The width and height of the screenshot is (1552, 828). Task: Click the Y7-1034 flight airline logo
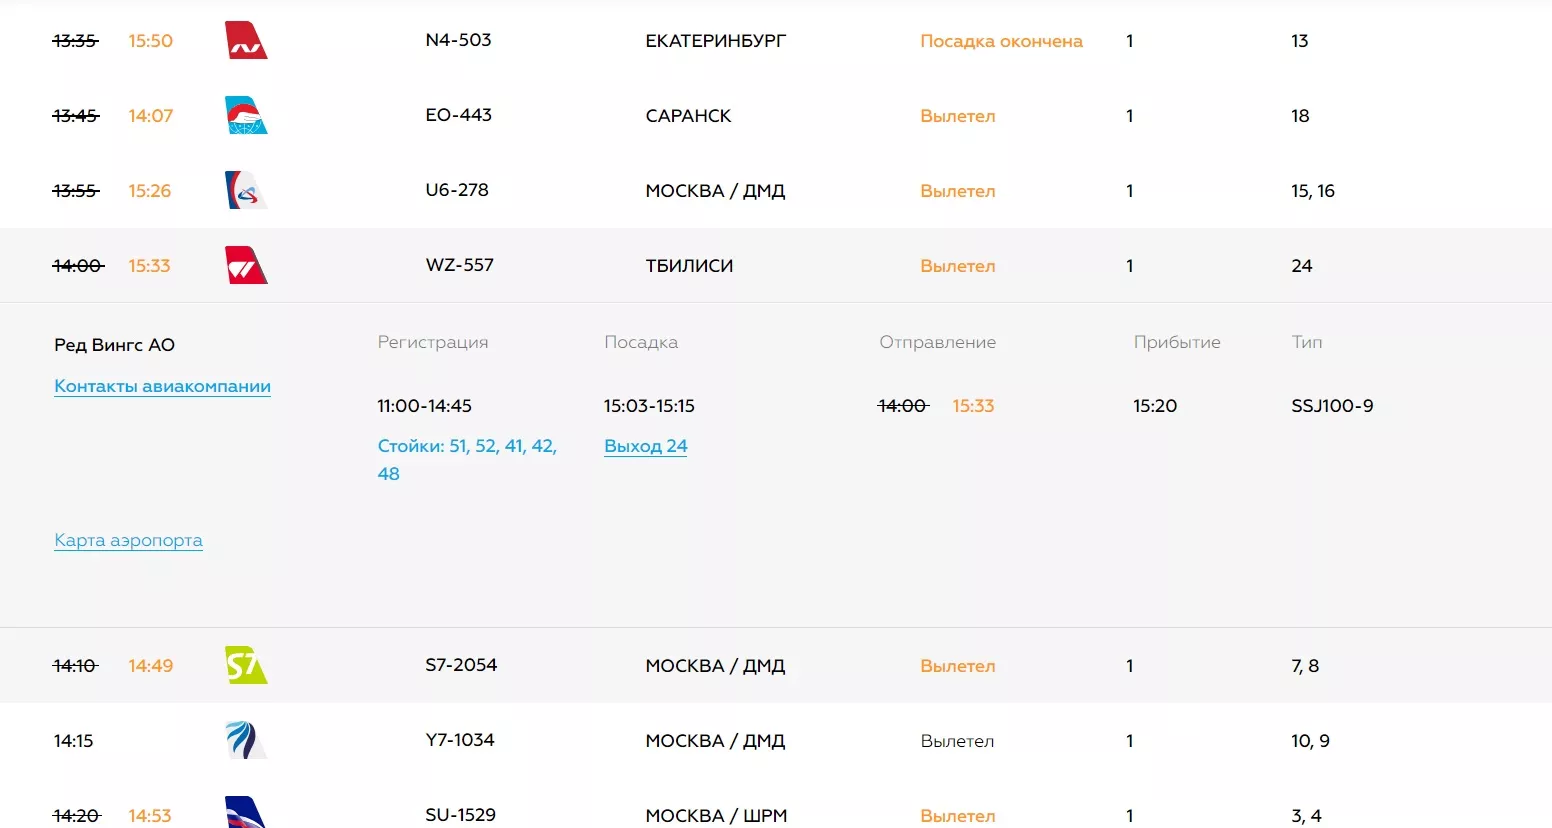pyautogui.click(x=246, y=741)
